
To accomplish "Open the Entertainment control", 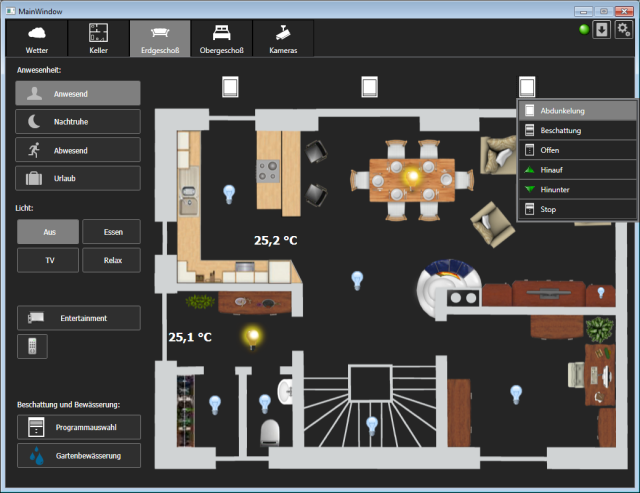I will [x=79, y=318].
